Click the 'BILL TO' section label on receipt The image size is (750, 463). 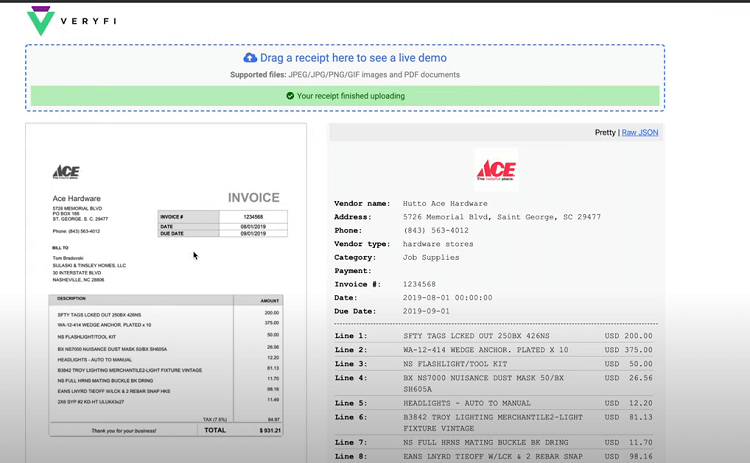tap(60, 248)
